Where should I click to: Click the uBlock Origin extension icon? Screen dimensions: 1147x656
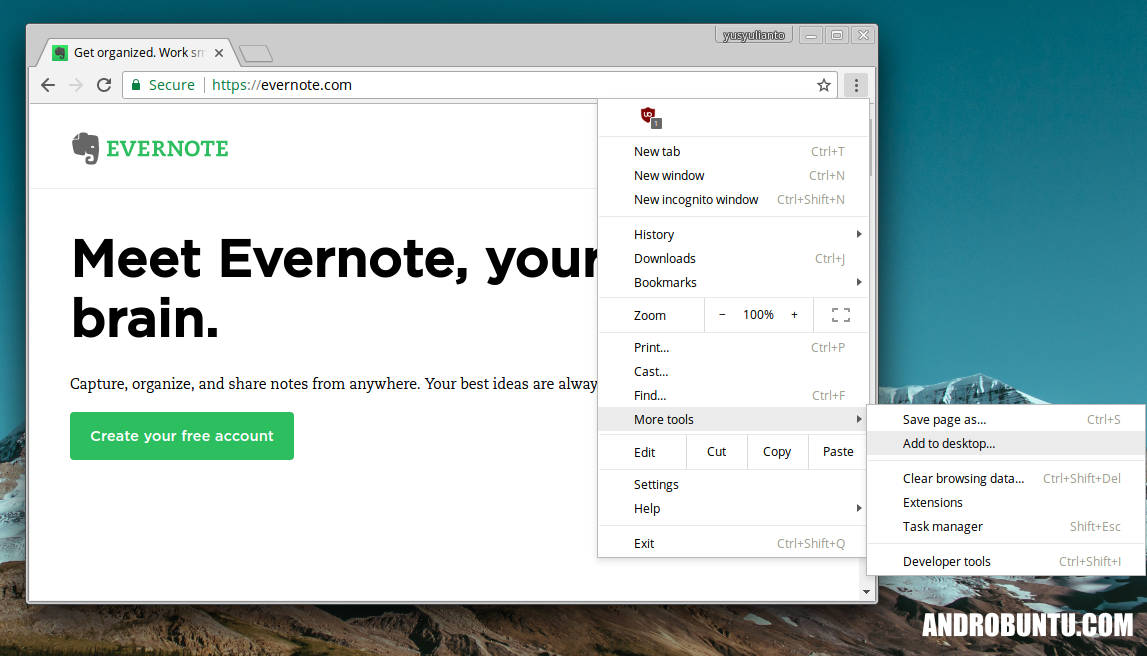[650, 117]
